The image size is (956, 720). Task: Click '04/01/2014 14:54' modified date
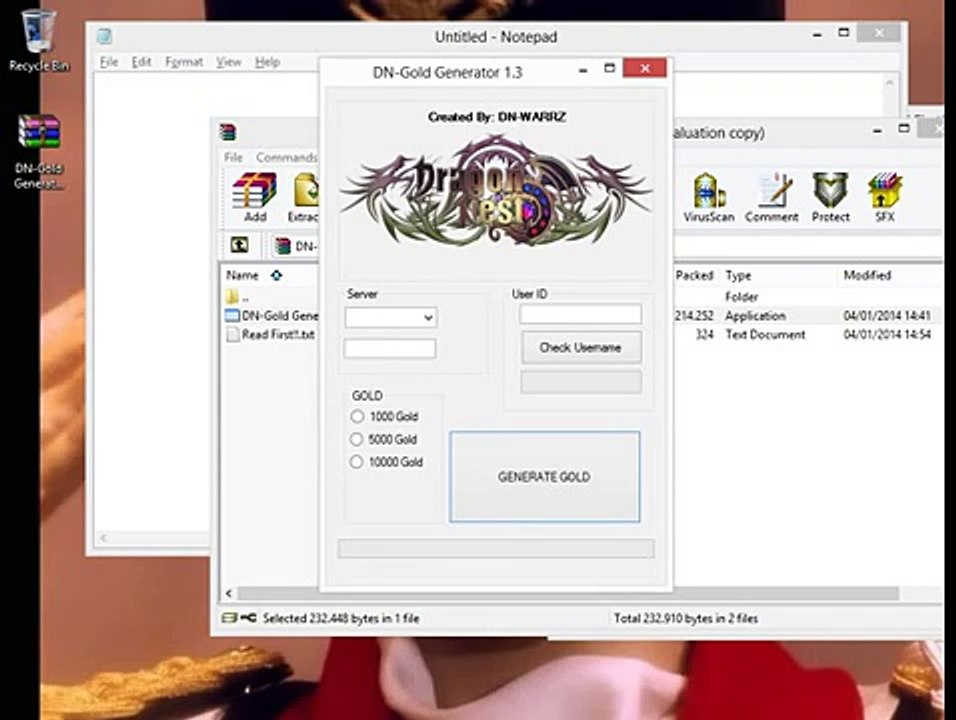tap(887, 335)
